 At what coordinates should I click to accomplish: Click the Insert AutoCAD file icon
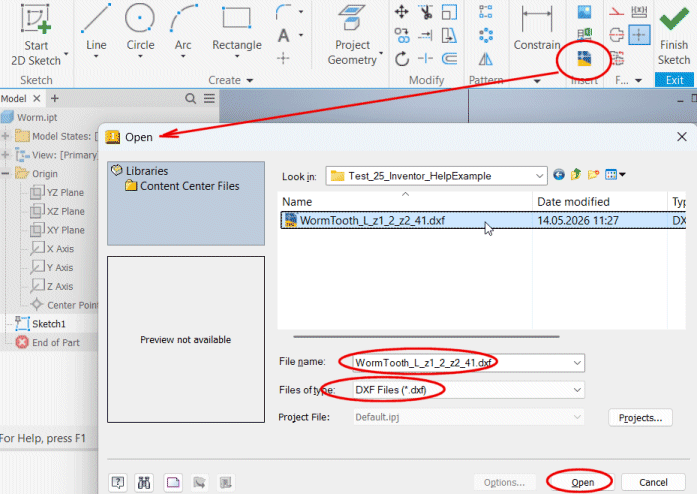click(x=584, y=58)
